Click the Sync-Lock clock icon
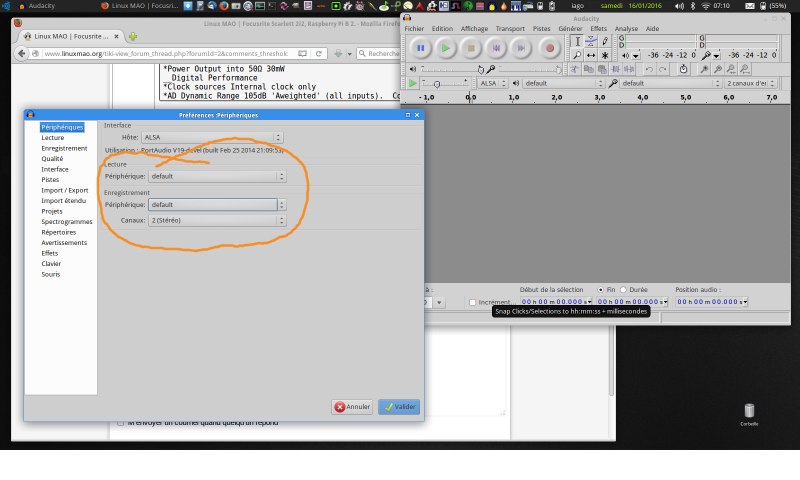Image resolution: width=800 pixels, height=480 pixels. [x=683, y=69]
